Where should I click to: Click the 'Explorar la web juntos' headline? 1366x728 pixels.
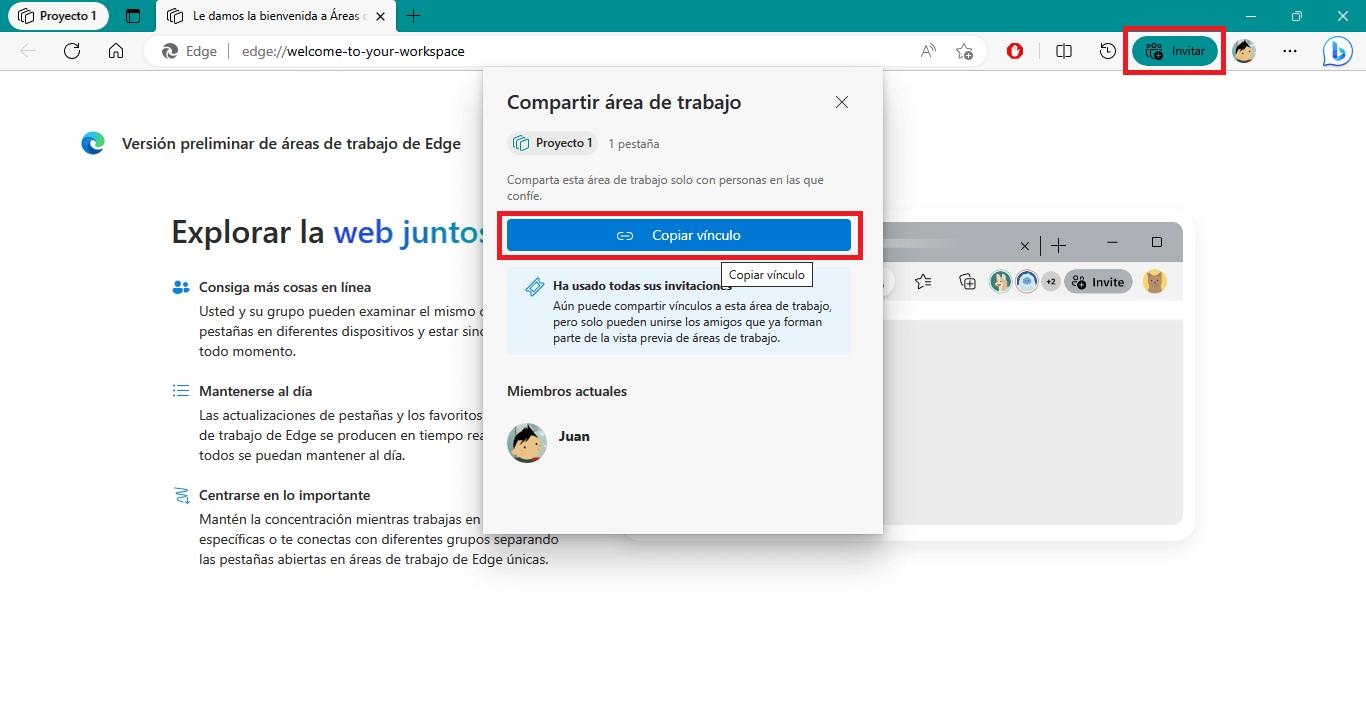[329, 232]
